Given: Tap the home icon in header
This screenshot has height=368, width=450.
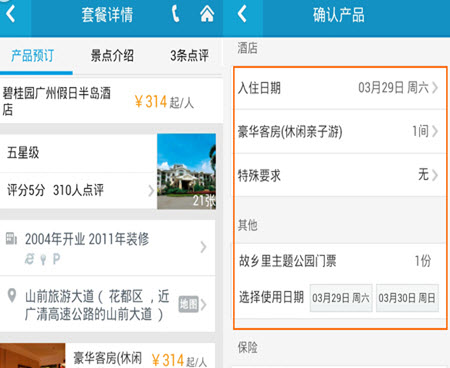Looking at the screenshot, I should 207,14.
